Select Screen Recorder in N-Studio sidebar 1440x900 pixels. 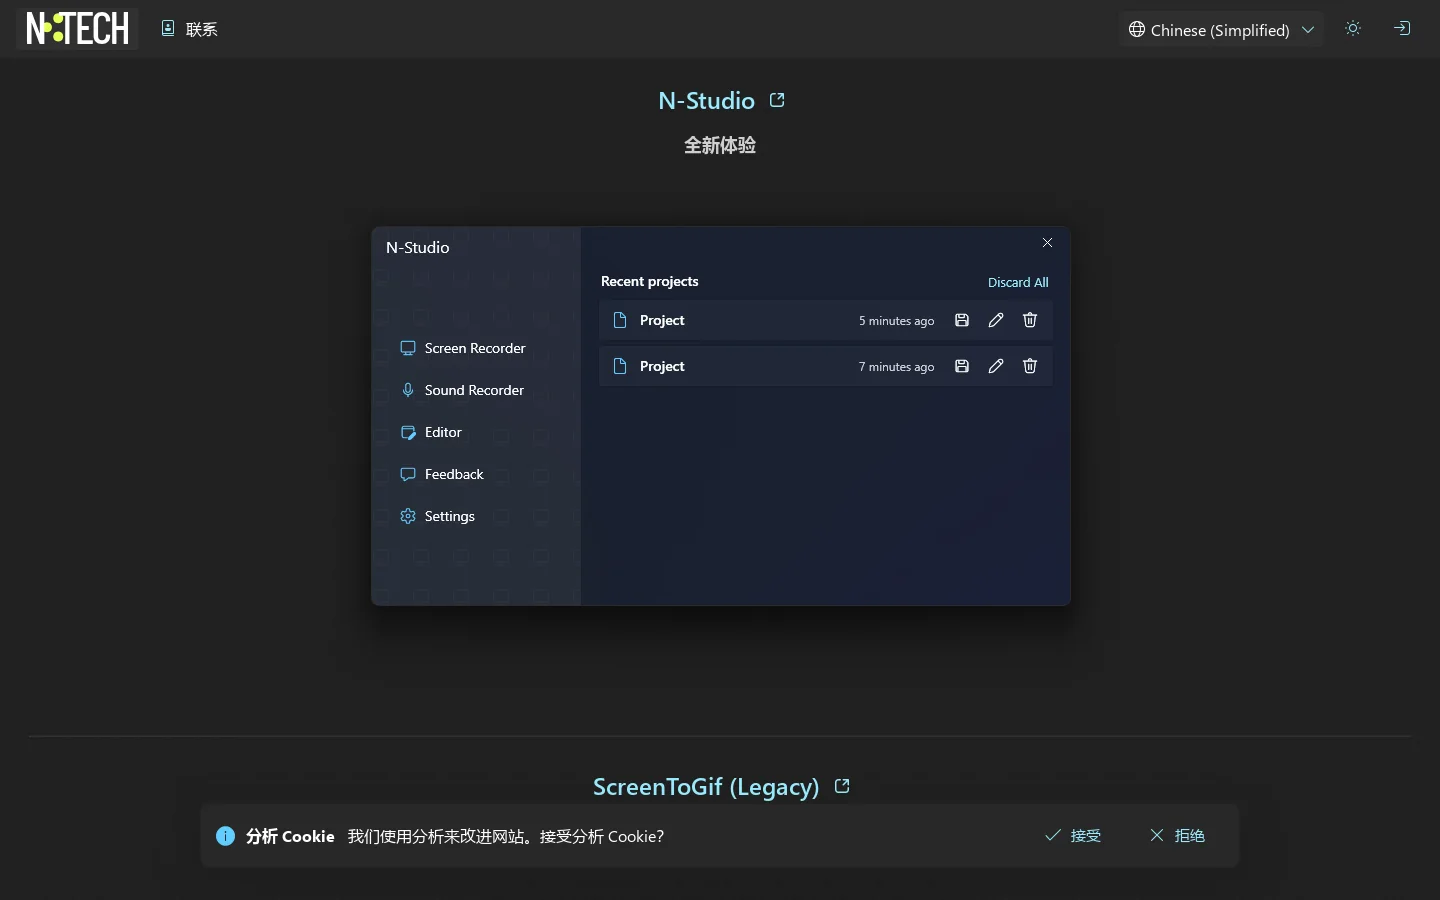pos(476,348)
